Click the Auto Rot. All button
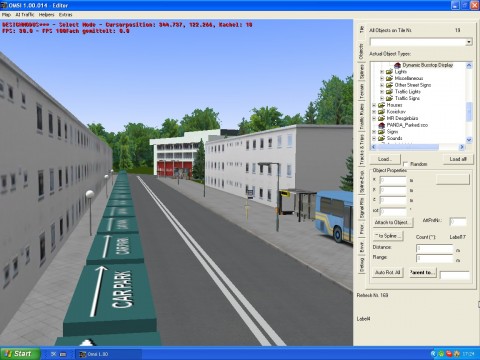The height and width of the screenshot is (360, 480). pos(387,272)
